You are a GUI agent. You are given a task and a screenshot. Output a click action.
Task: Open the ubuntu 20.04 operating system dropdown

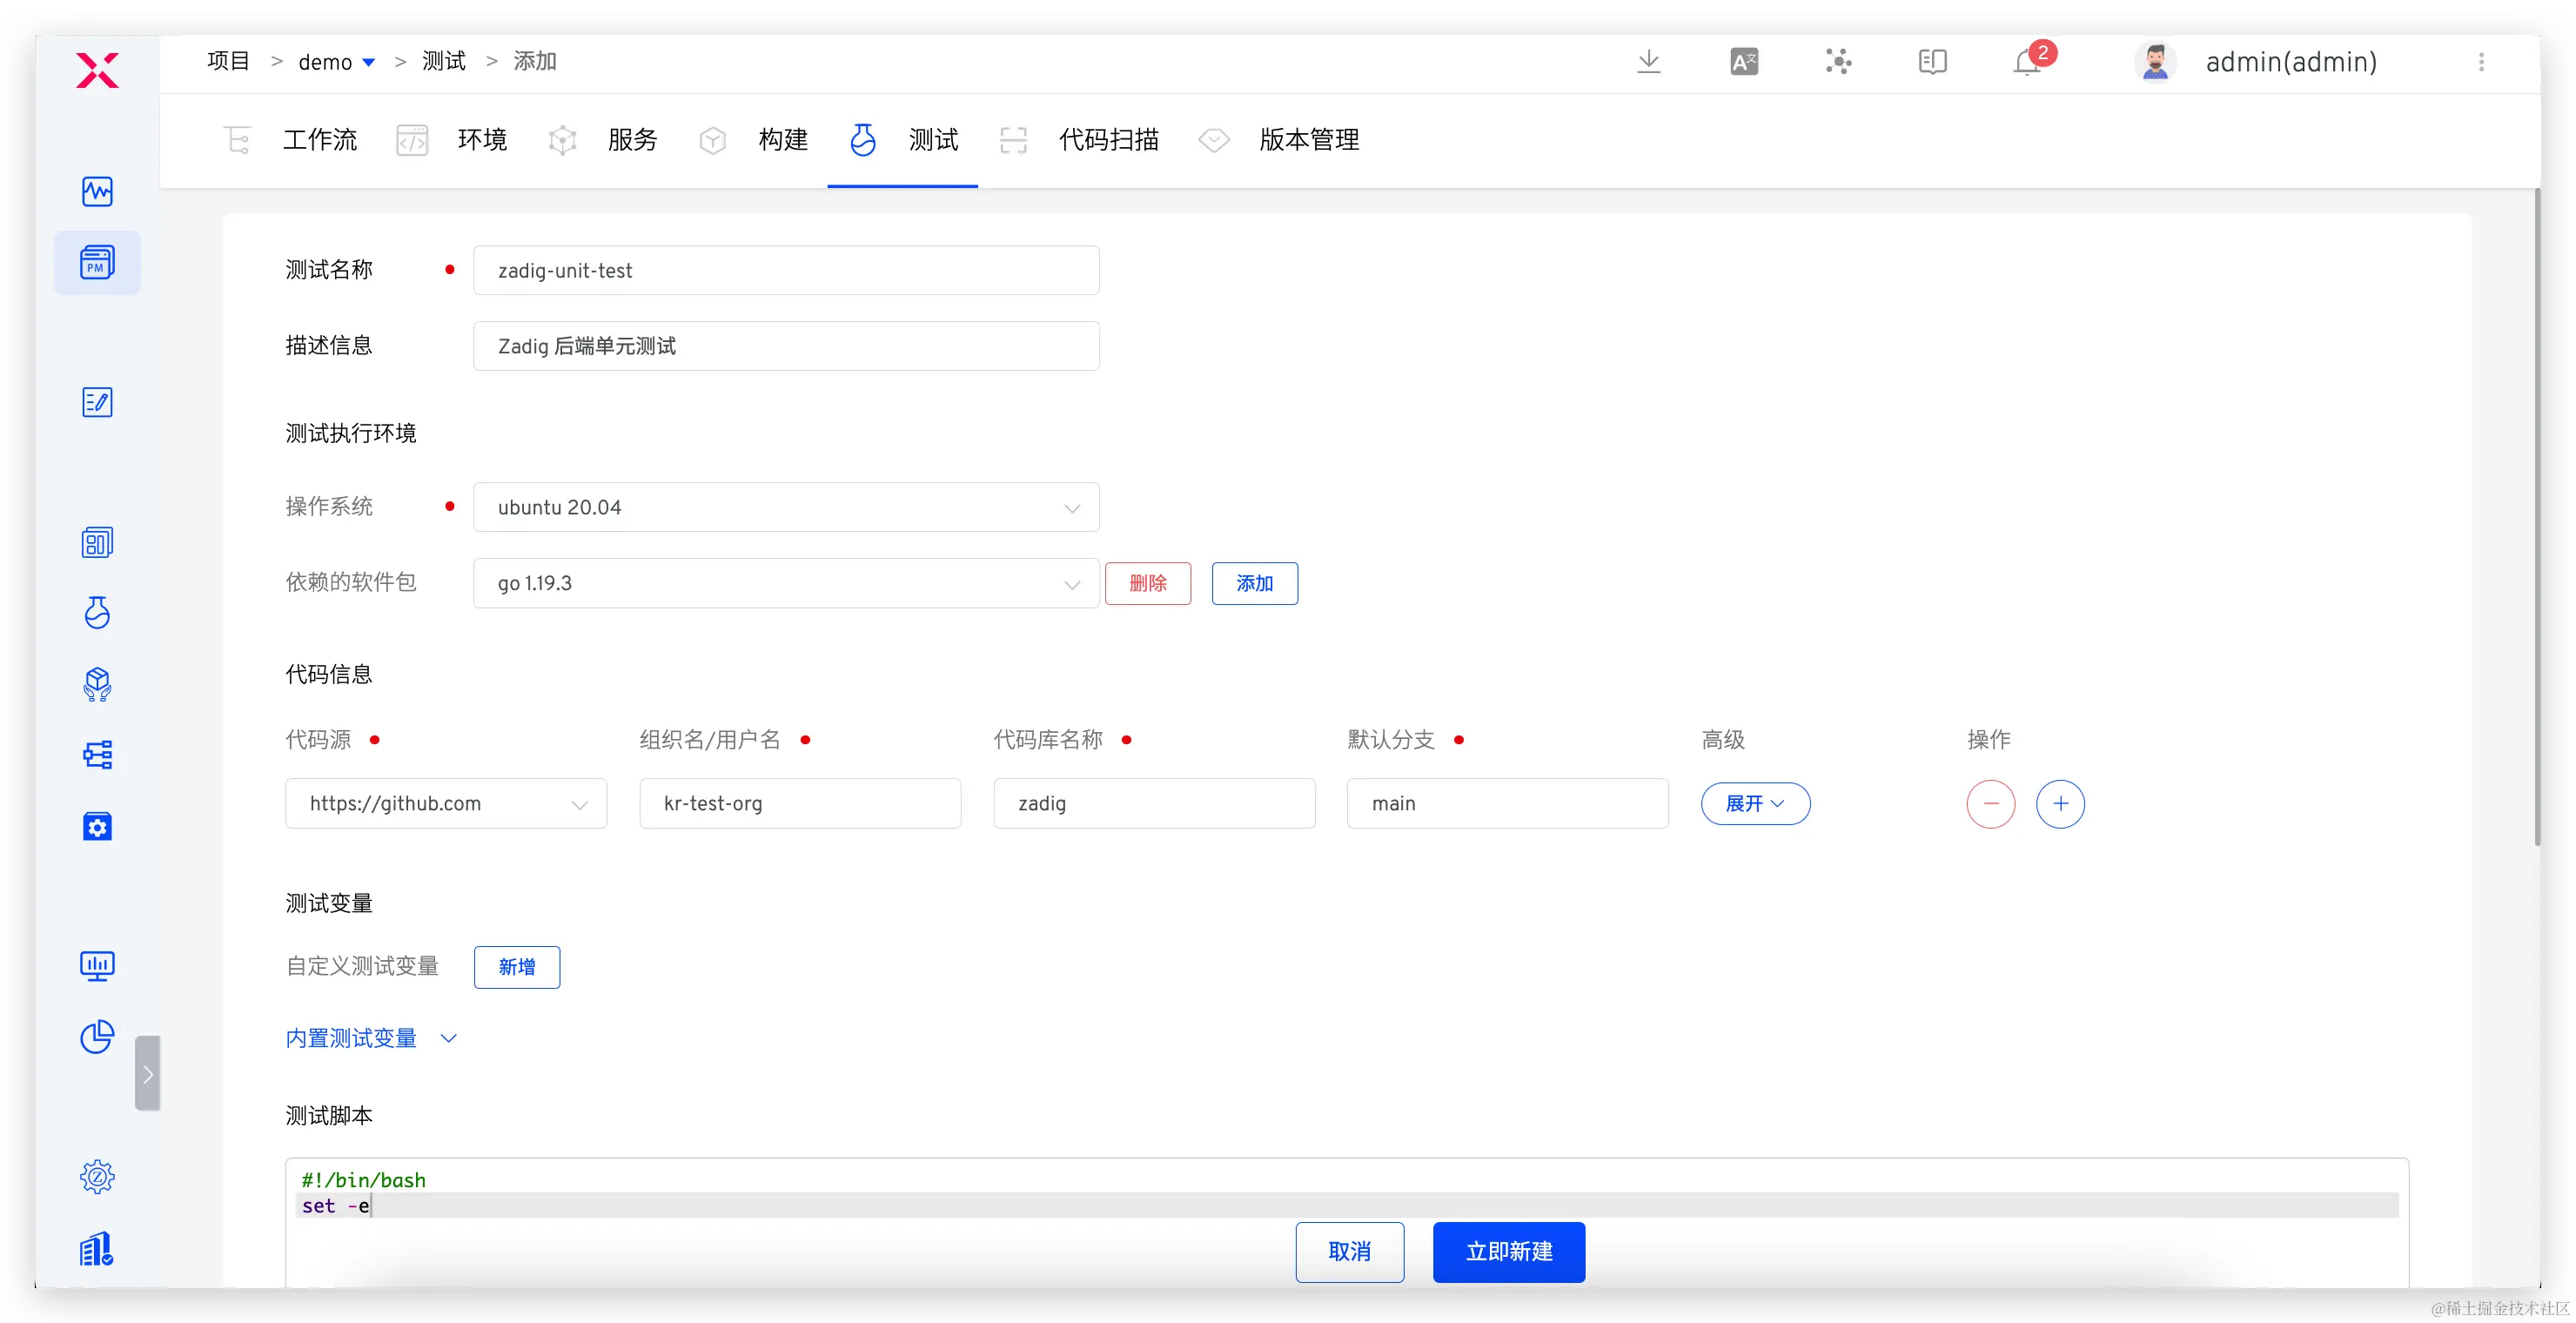786,507
